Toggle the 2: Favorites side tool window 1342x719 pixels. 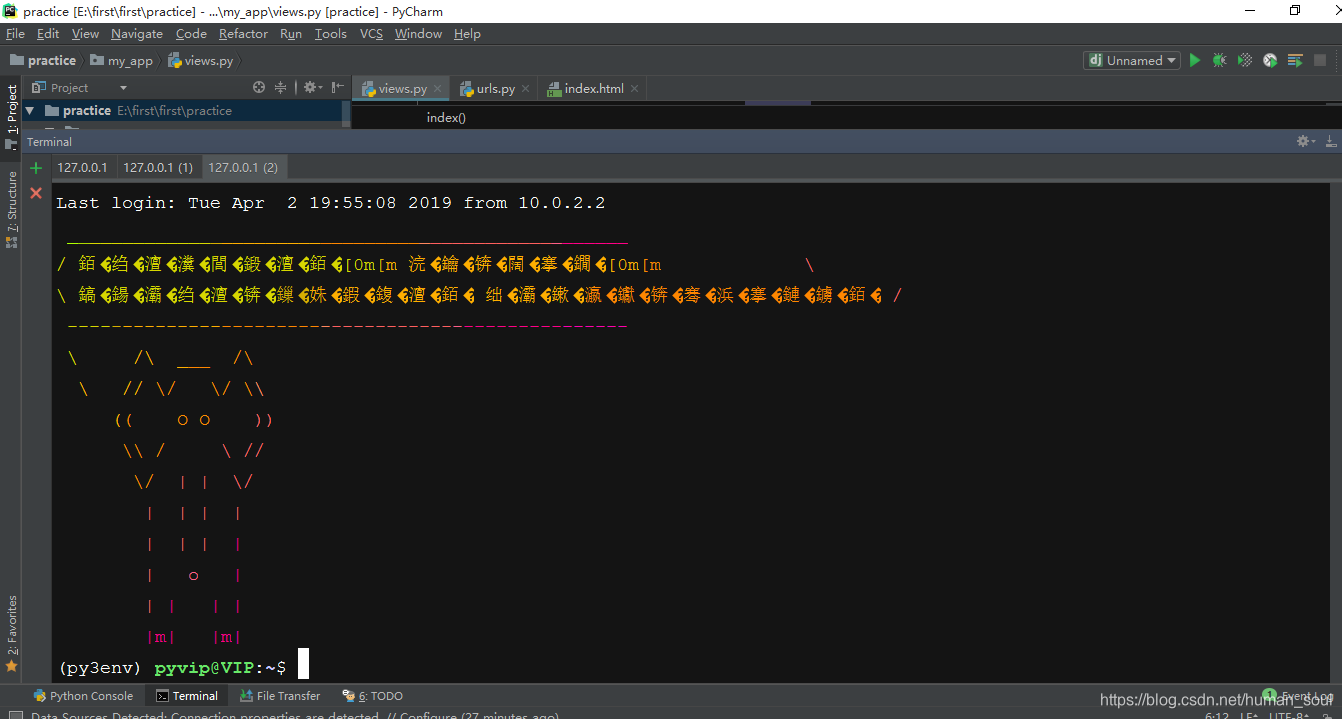[x=11, y=633]
